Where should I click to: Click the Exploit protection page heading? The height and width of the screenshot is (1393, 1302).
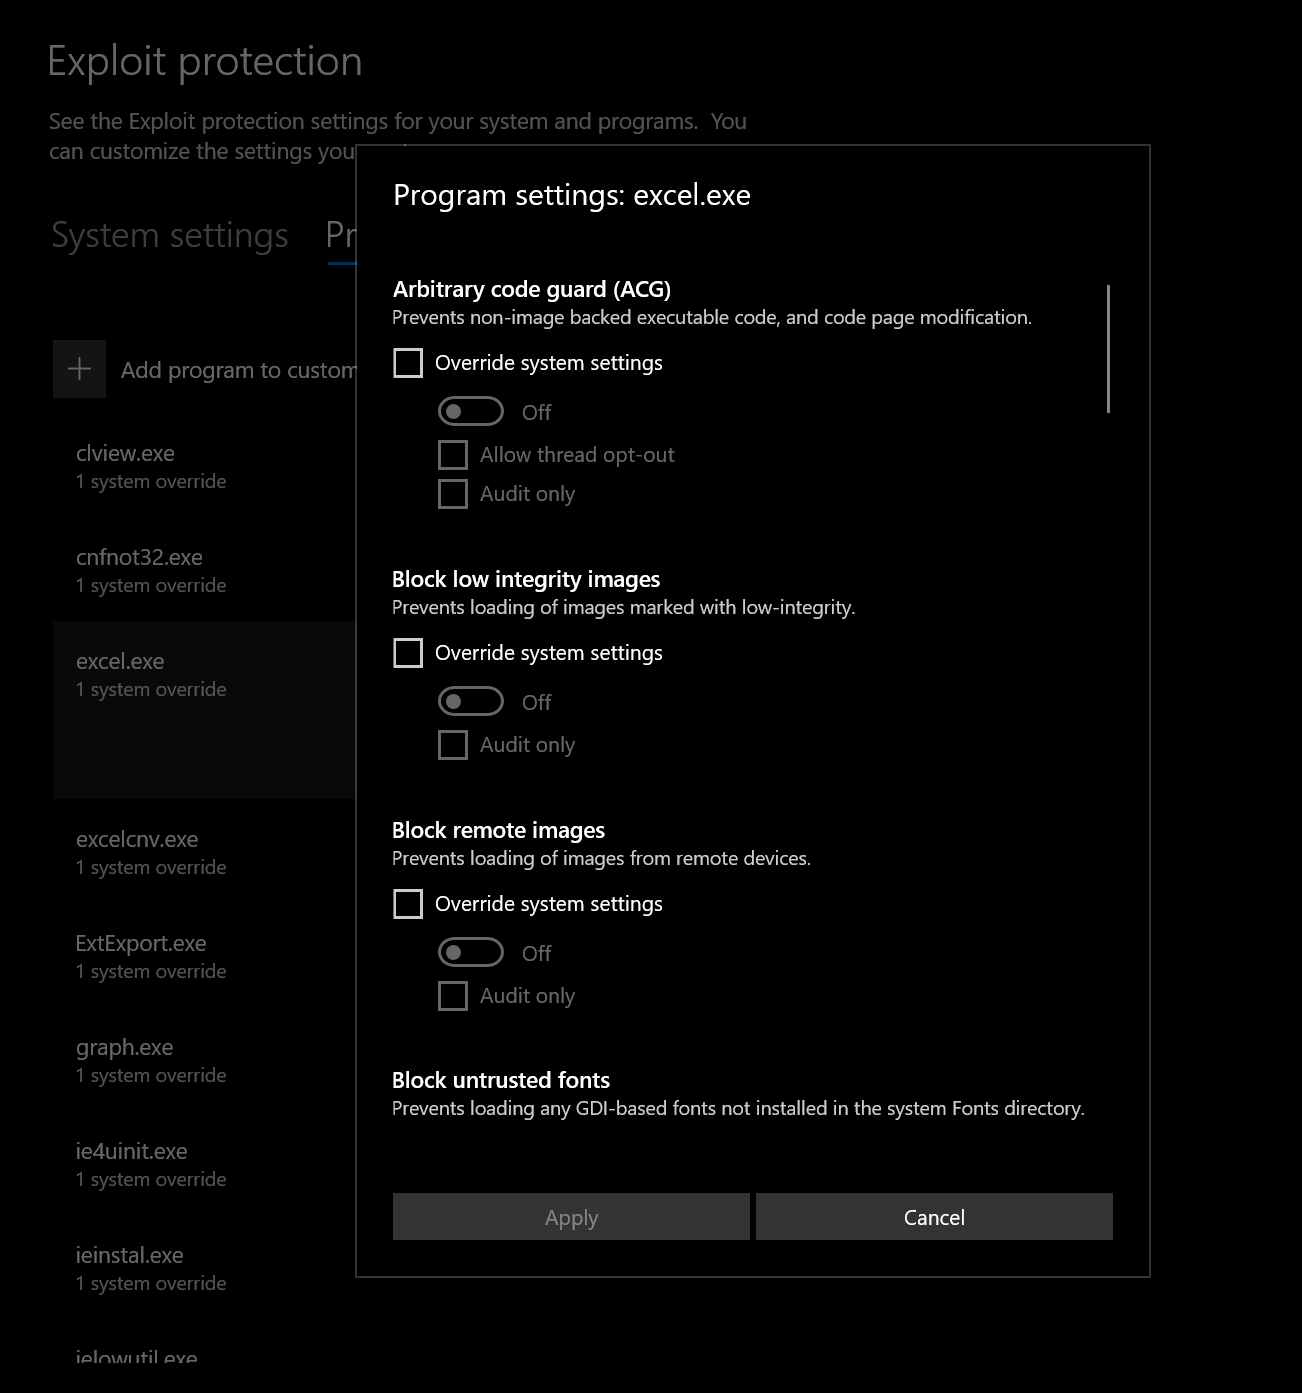tap(205, 61)
